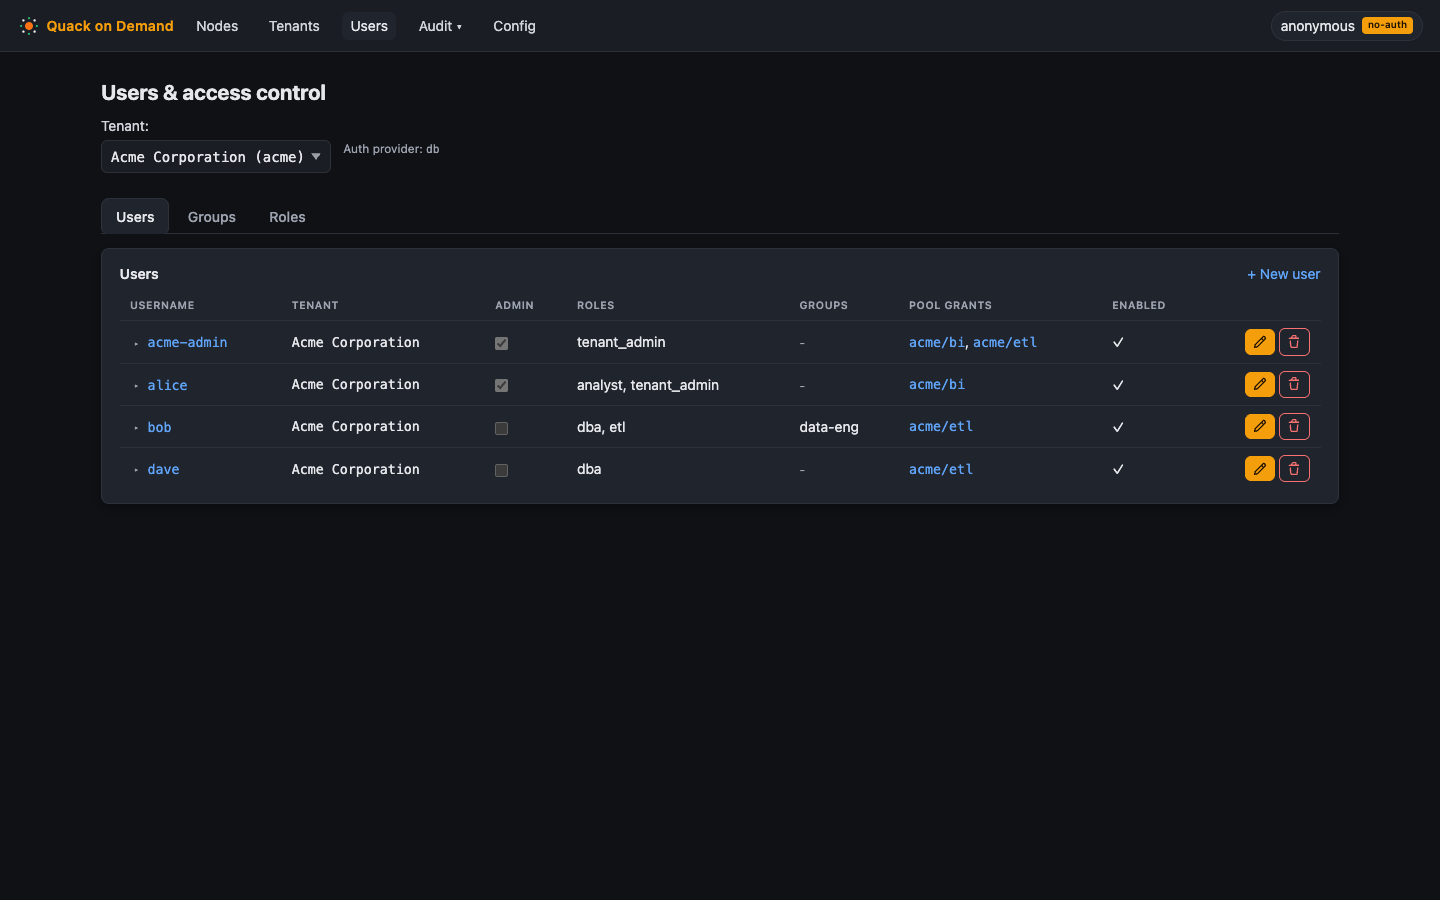Click the 'Auth provider: db' label
Image resolution: width=1440 pixels, height=900 pixels.
tap(391, 149)
